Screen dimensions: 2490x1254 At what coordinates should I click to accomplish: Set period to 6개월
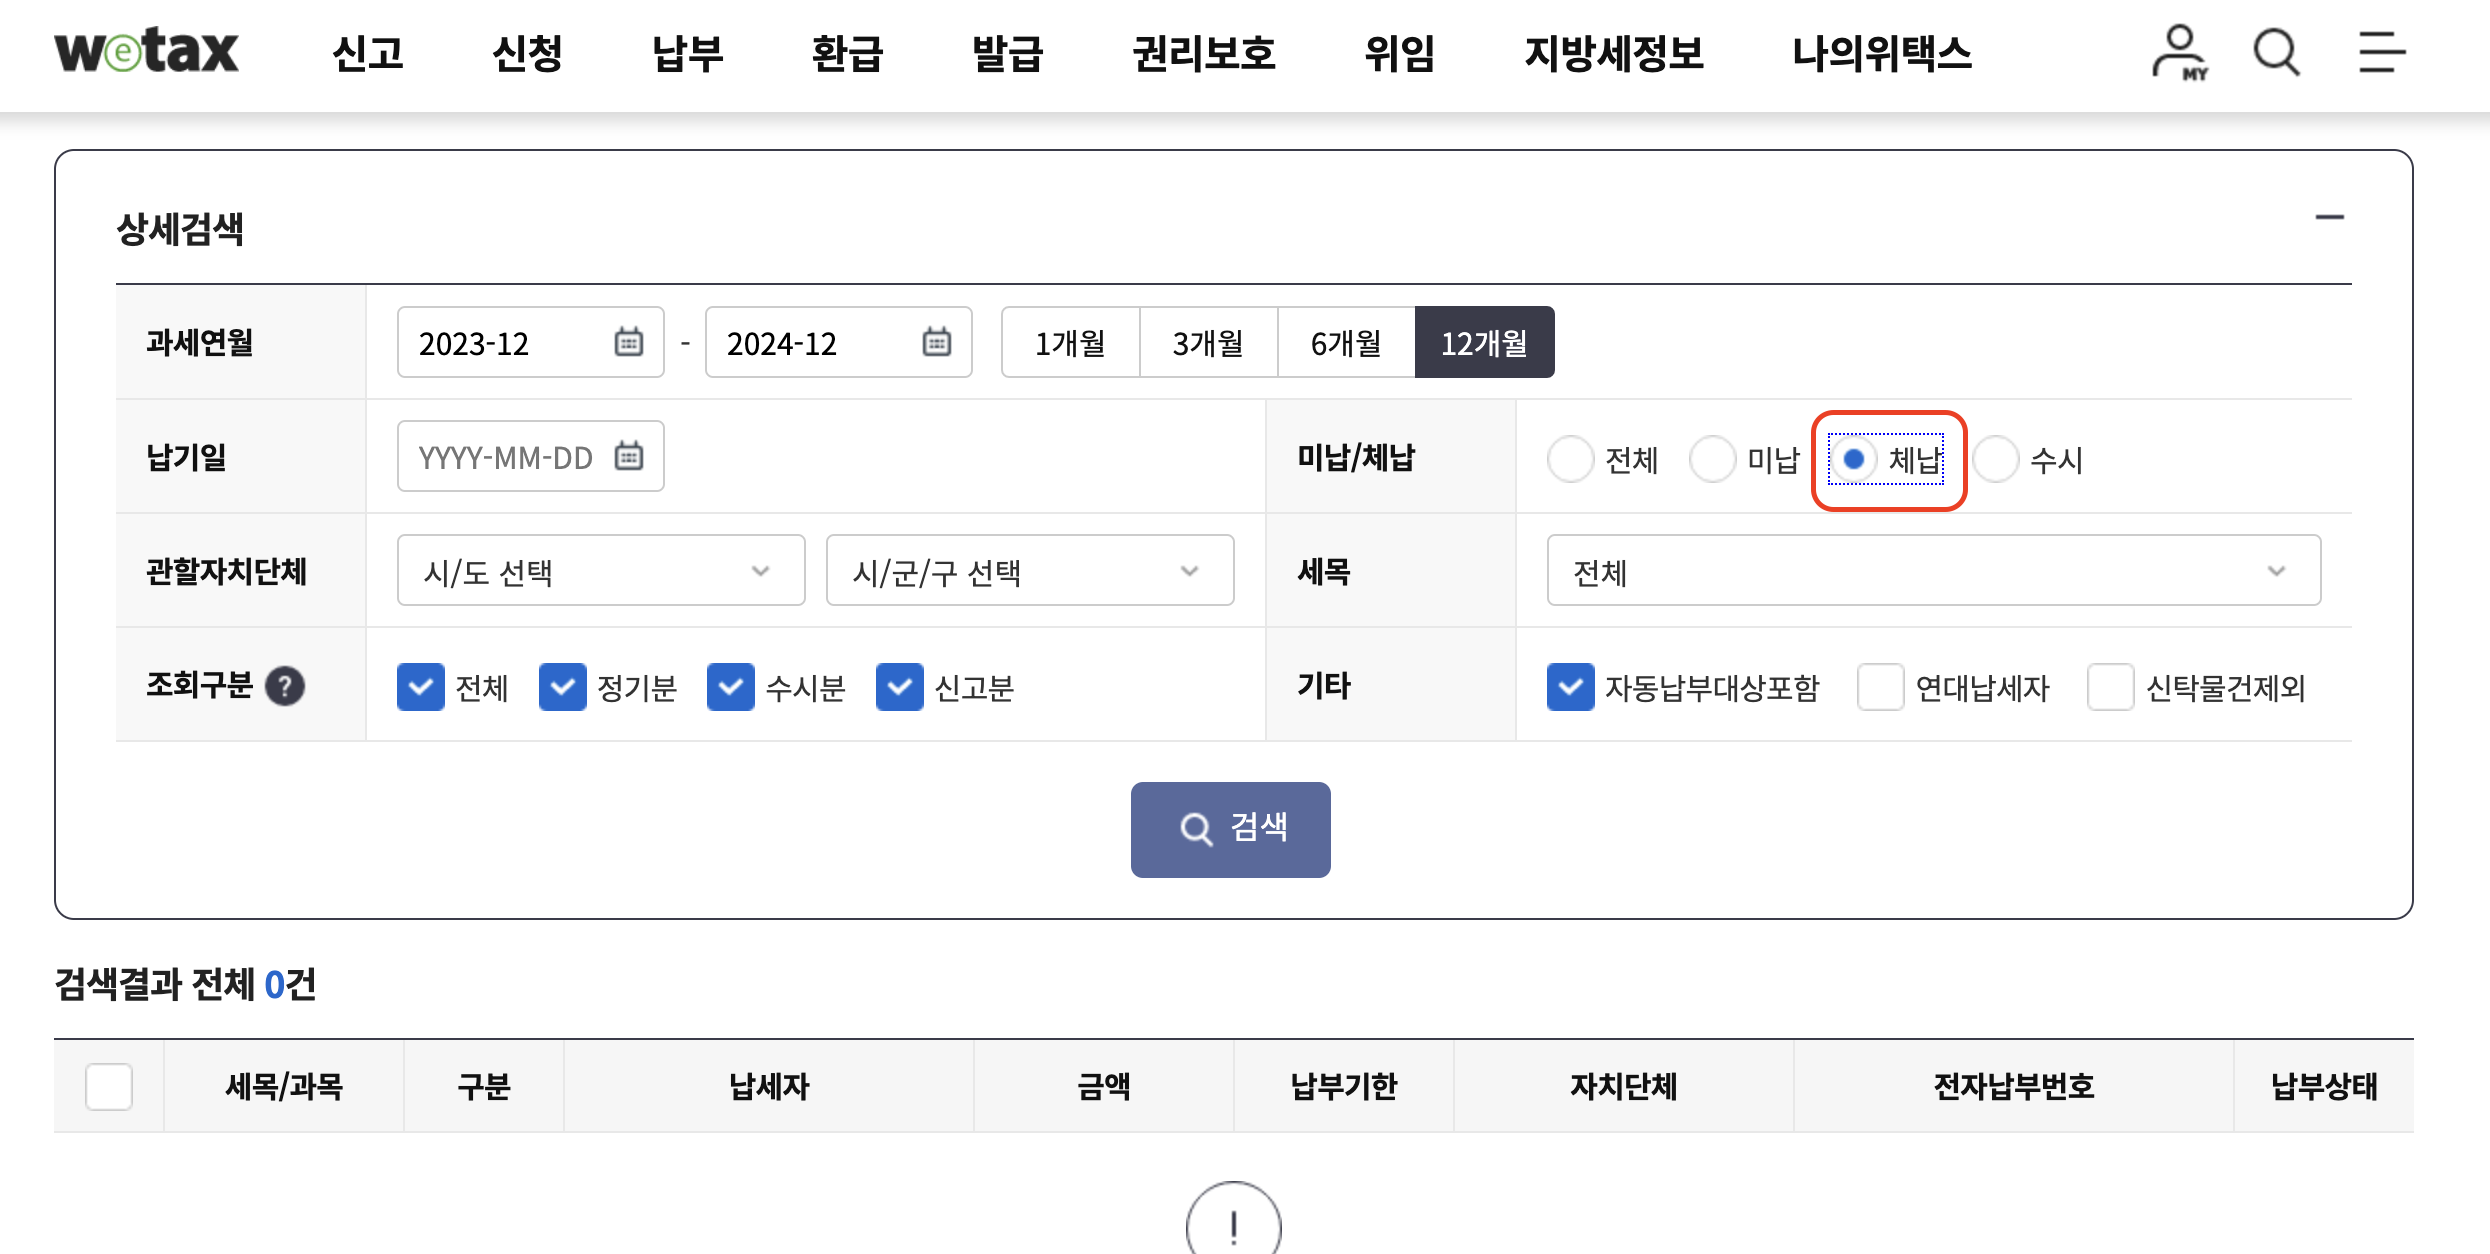[x=1346, y=342]
